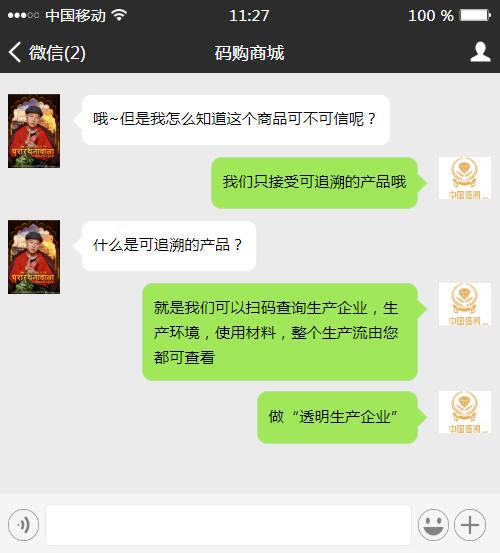This screenshot has height=553, width=500.
Task: Tap the 中国追溯 avatar beside 就是我们可以扫码 message
Action: pos(465,304)
